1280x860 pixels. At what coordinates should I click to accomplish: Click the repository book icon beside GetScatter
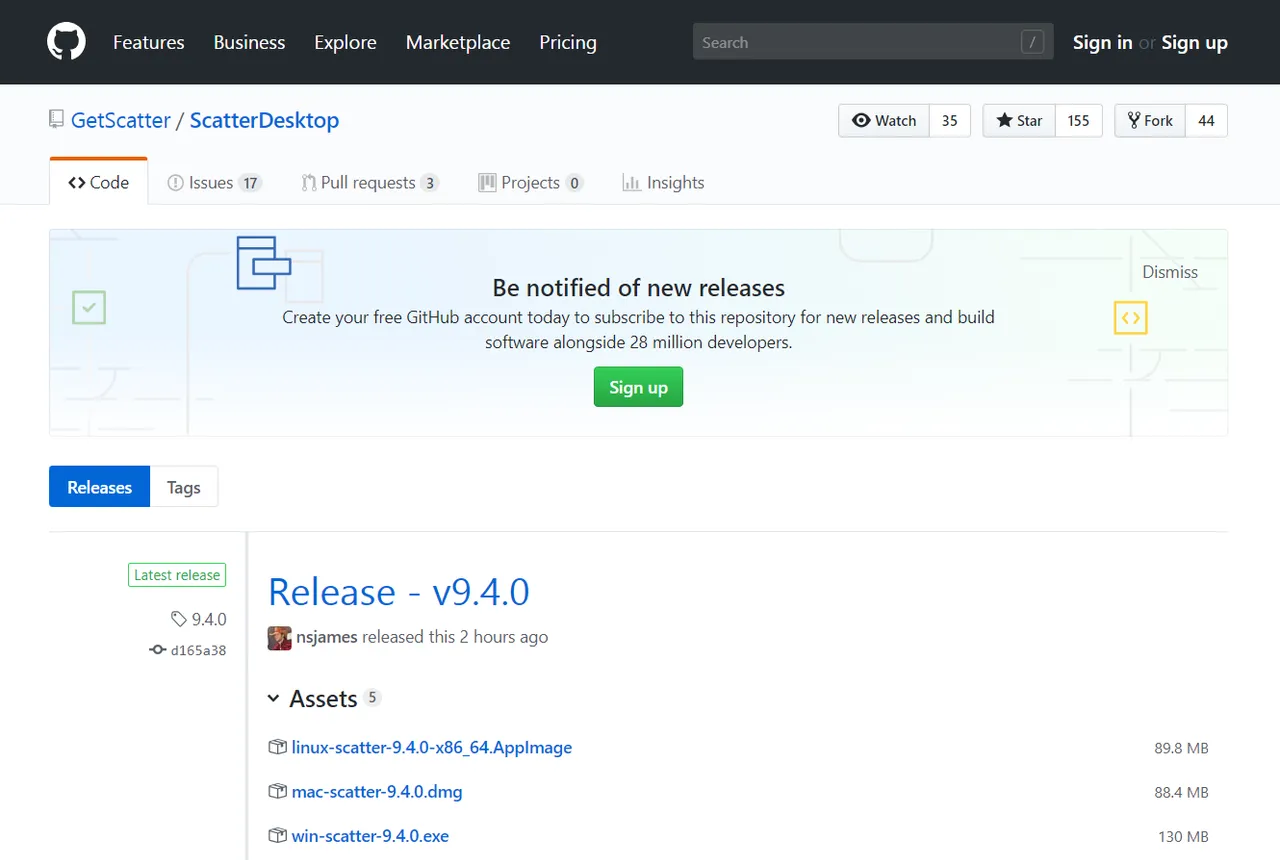click(56, 120)
